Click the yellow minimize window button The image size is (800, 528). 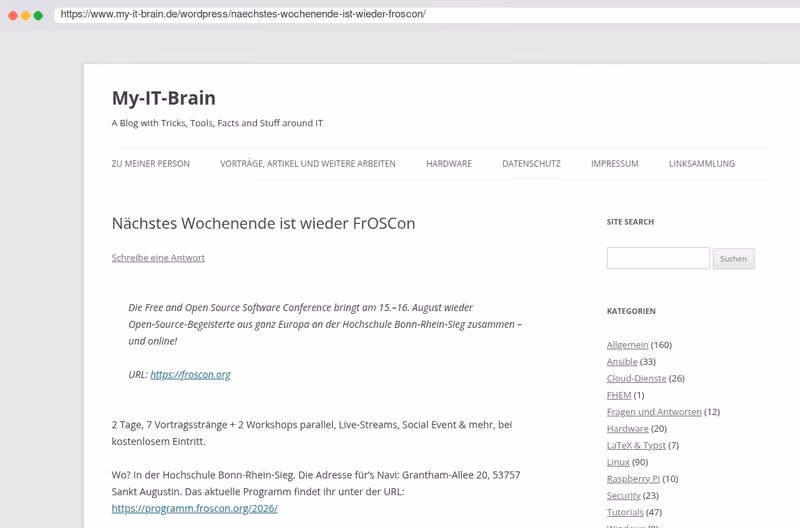[26, 15]
